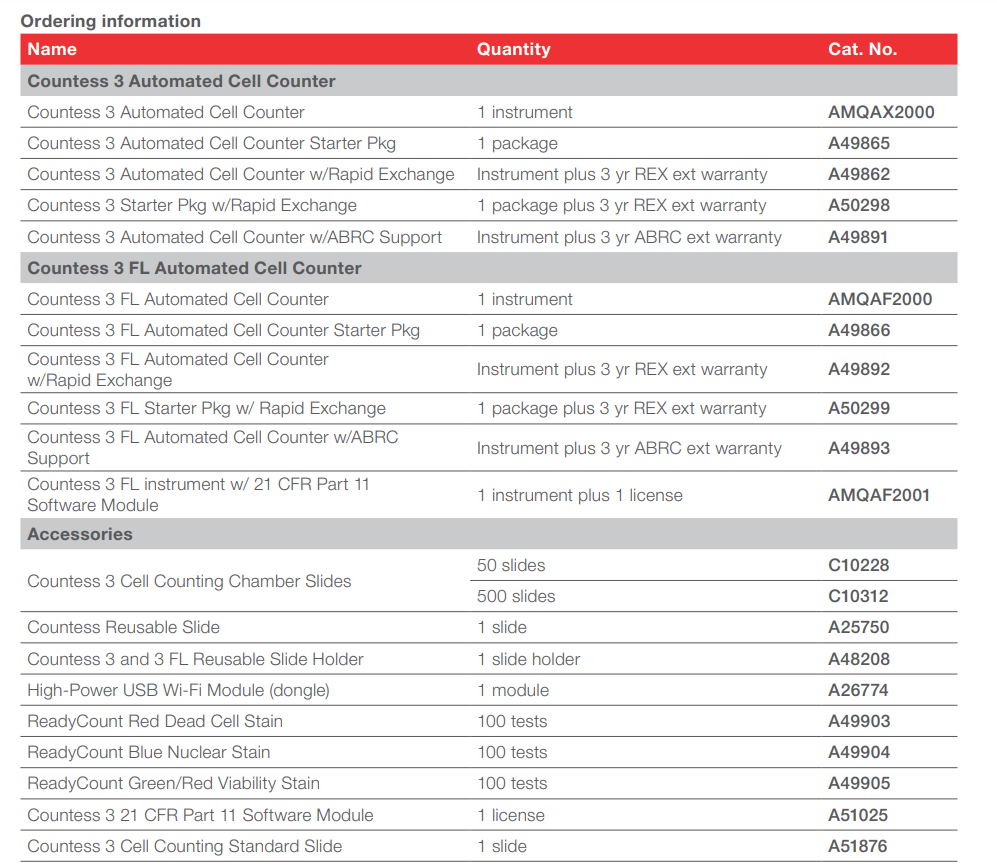Click the "Quantity" column header
This screenshot has width=997, height=866.
pos(514,49)
